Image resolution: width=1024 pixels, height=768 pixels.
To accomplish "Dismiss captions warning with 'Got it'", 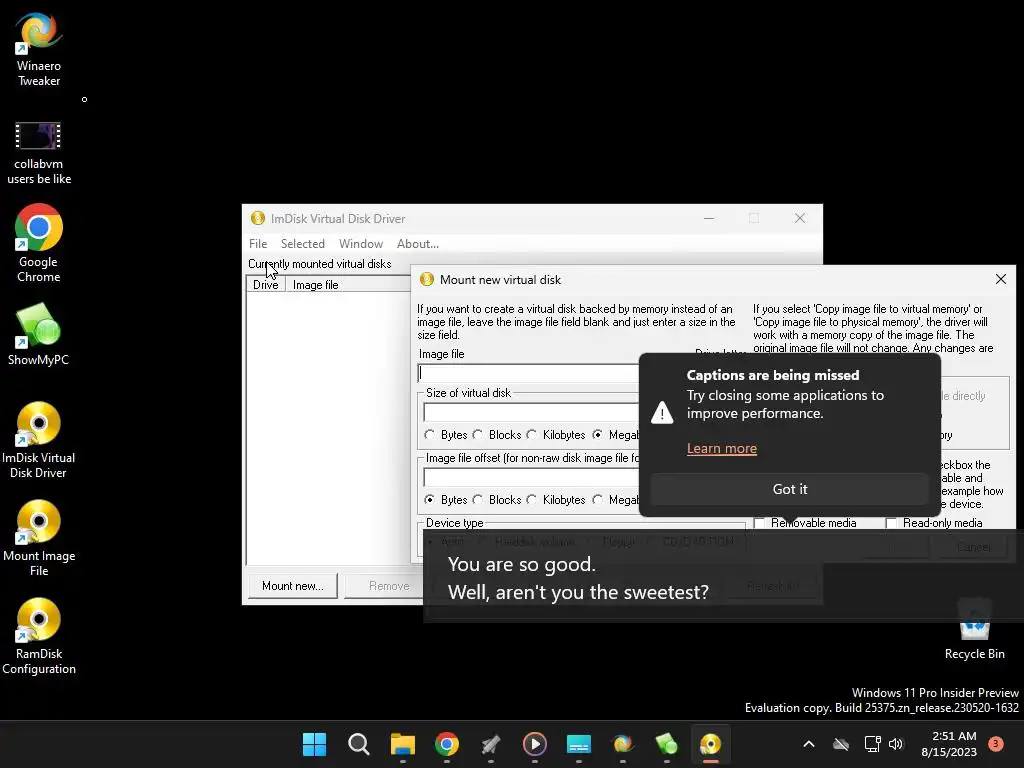I will (x=790, y=489).
